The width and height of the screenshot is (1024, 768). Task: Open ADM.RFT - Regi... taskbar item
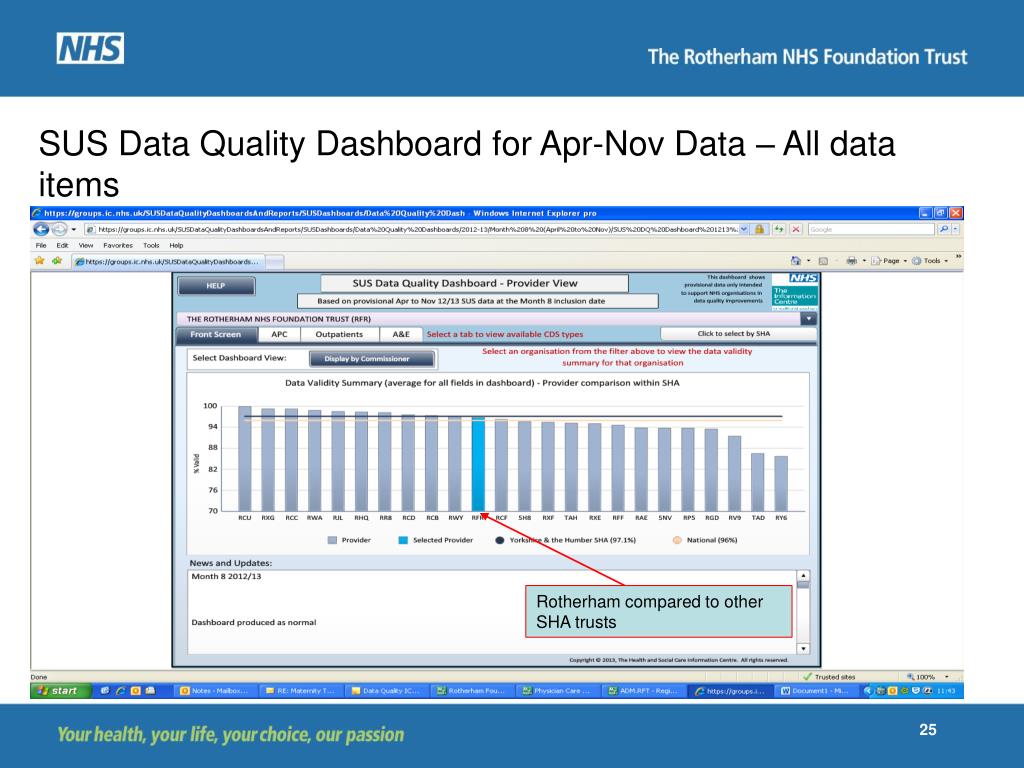click(643, 691)
